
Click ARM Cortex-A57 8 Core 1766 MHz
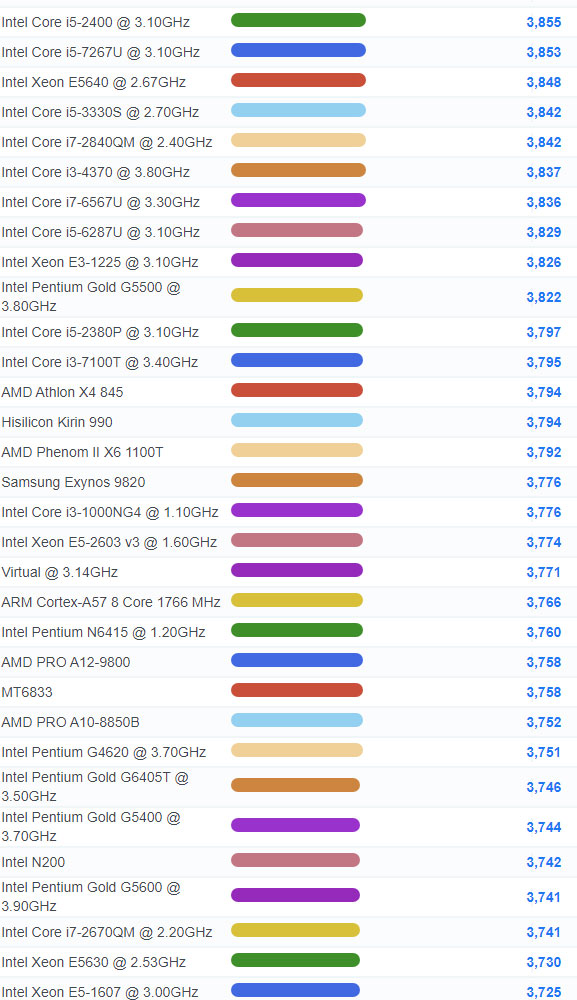(111, 602)
